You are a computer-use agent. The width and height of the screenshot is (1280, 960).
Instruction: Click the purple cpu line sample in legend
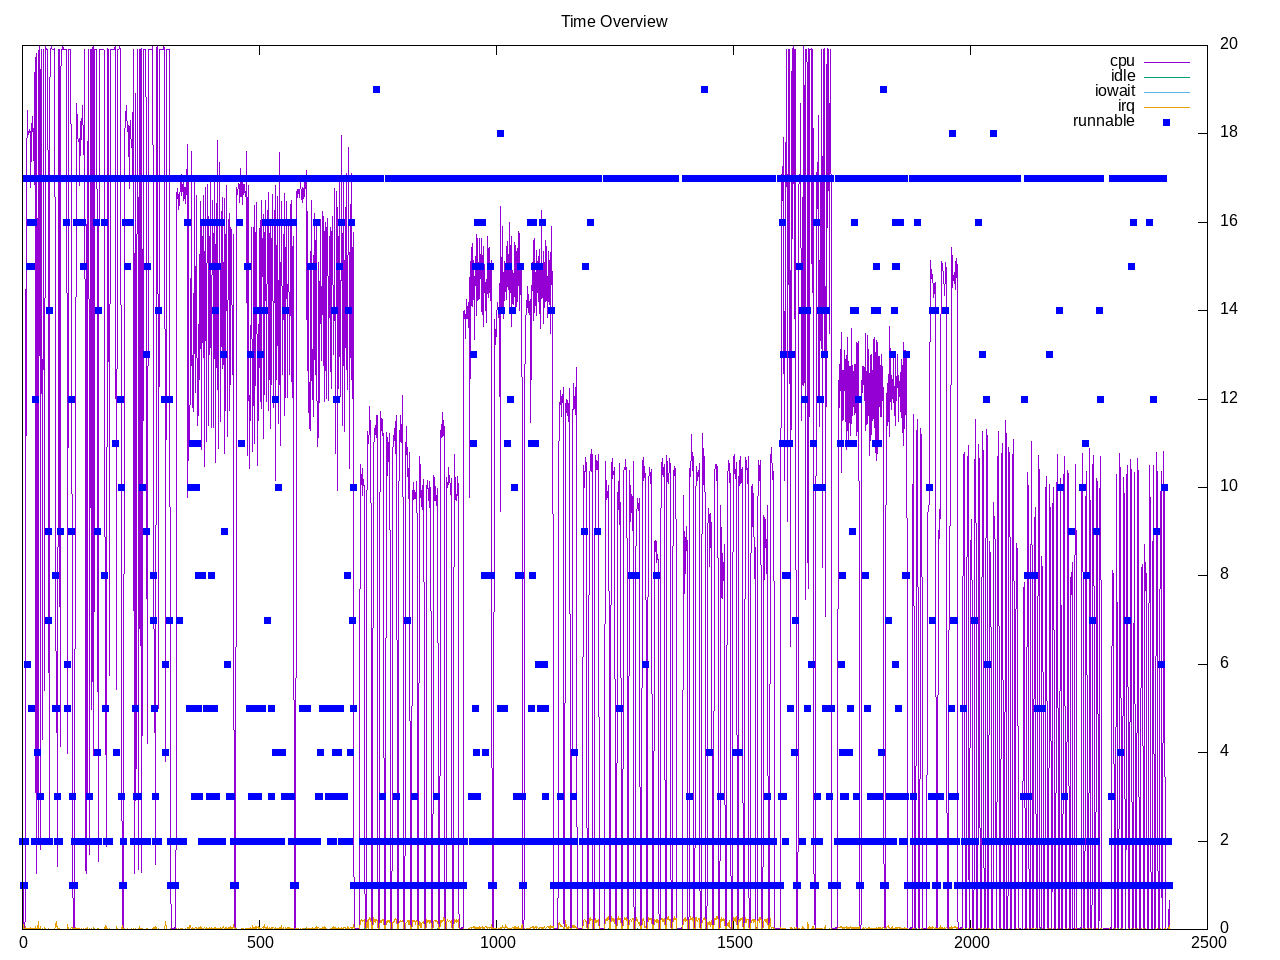pyautogui.click(x=1166, y=62)
